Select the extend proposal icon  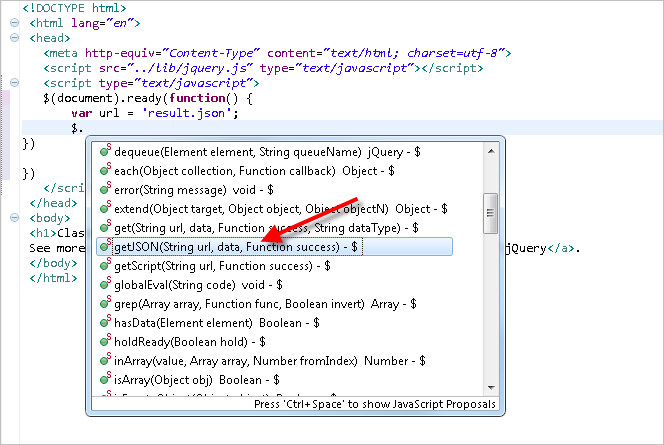pos(105,208)
